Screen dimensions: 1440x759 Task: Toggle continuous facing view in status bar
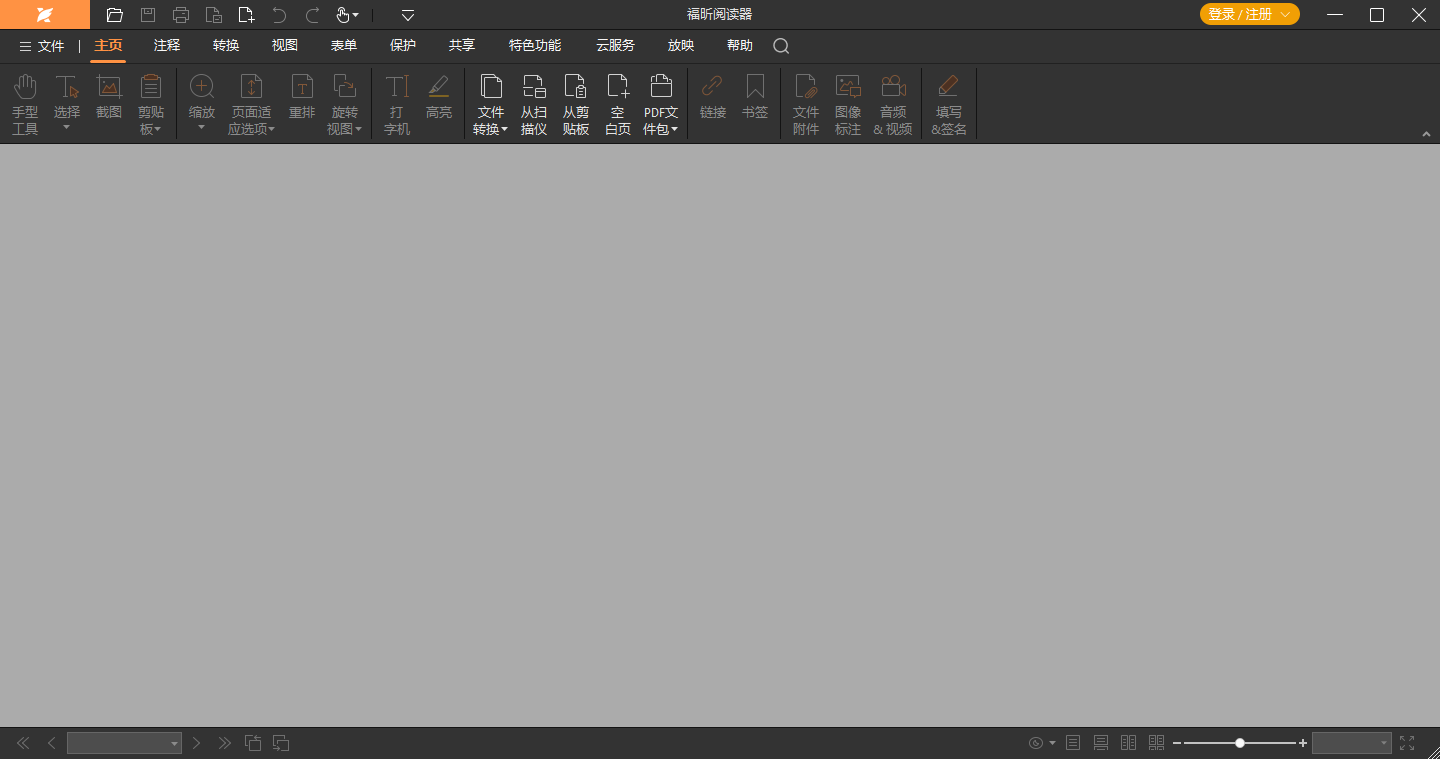1157,743
